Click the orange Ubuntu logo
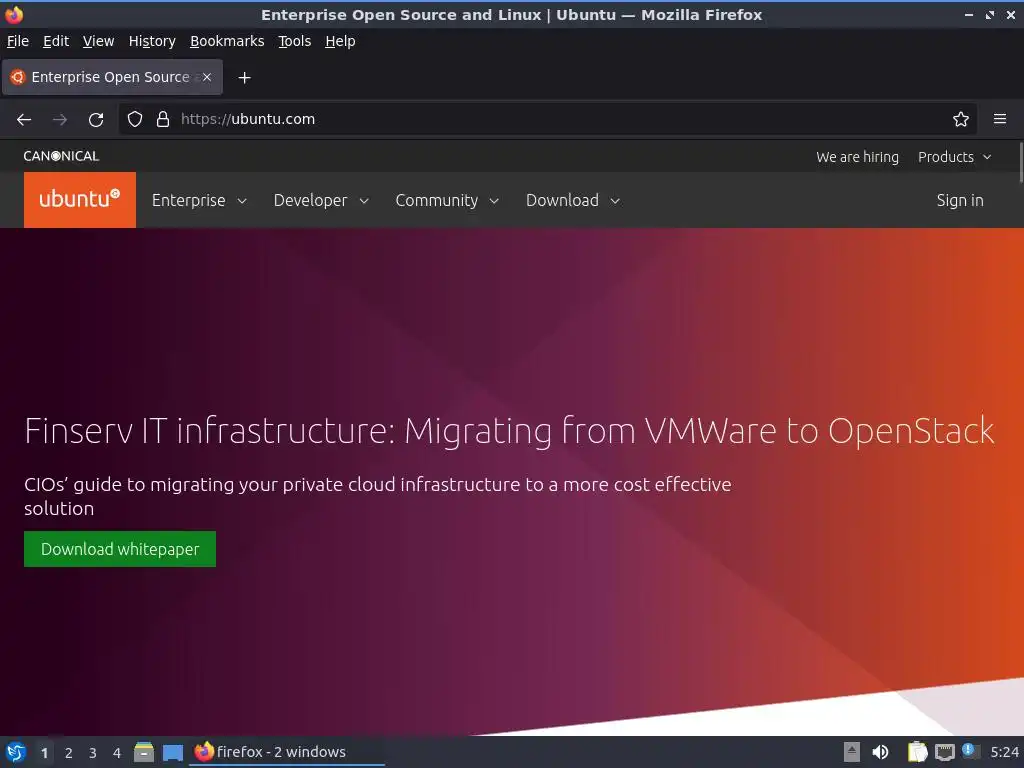 (80, 200)
